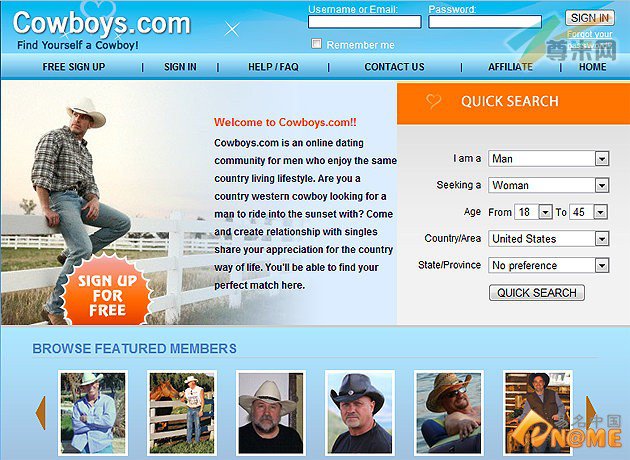Expand the 'I am a' dropdown
The height and width of the screenshot is (460, 630).
tap(548, 159)
